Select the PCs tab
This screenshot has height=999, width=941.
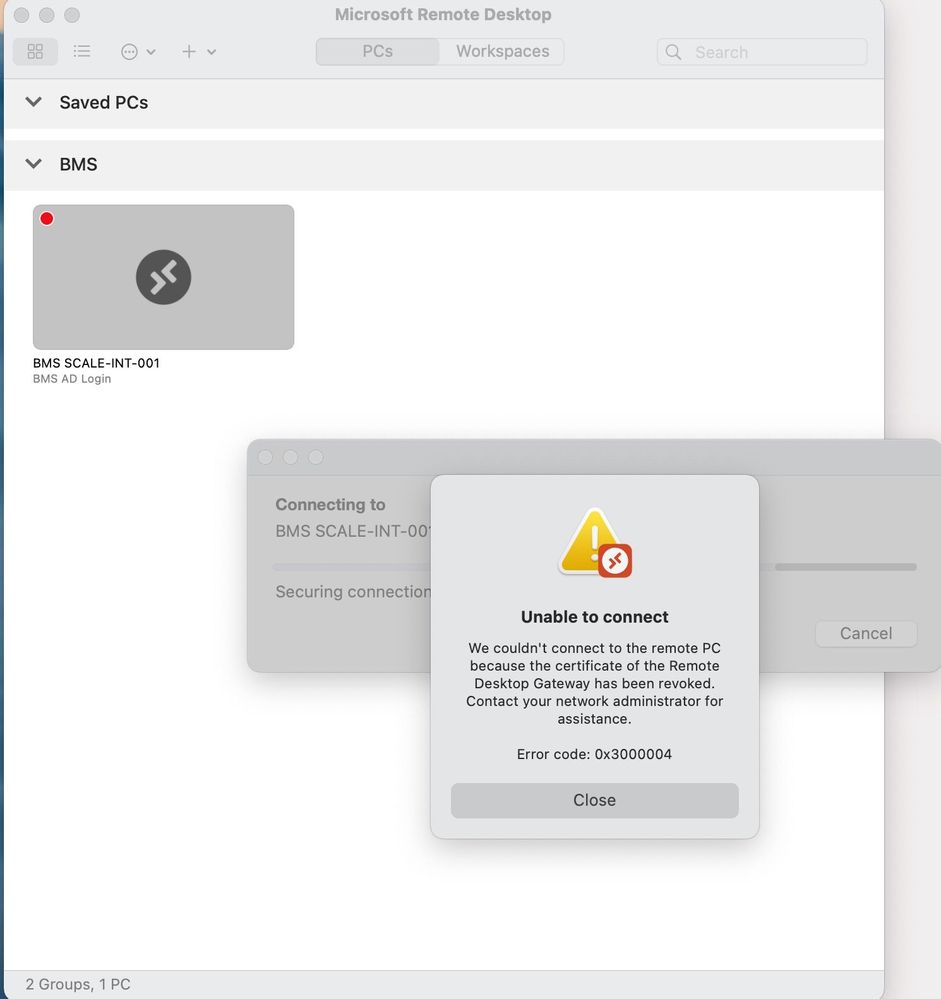tap(377, 52)
